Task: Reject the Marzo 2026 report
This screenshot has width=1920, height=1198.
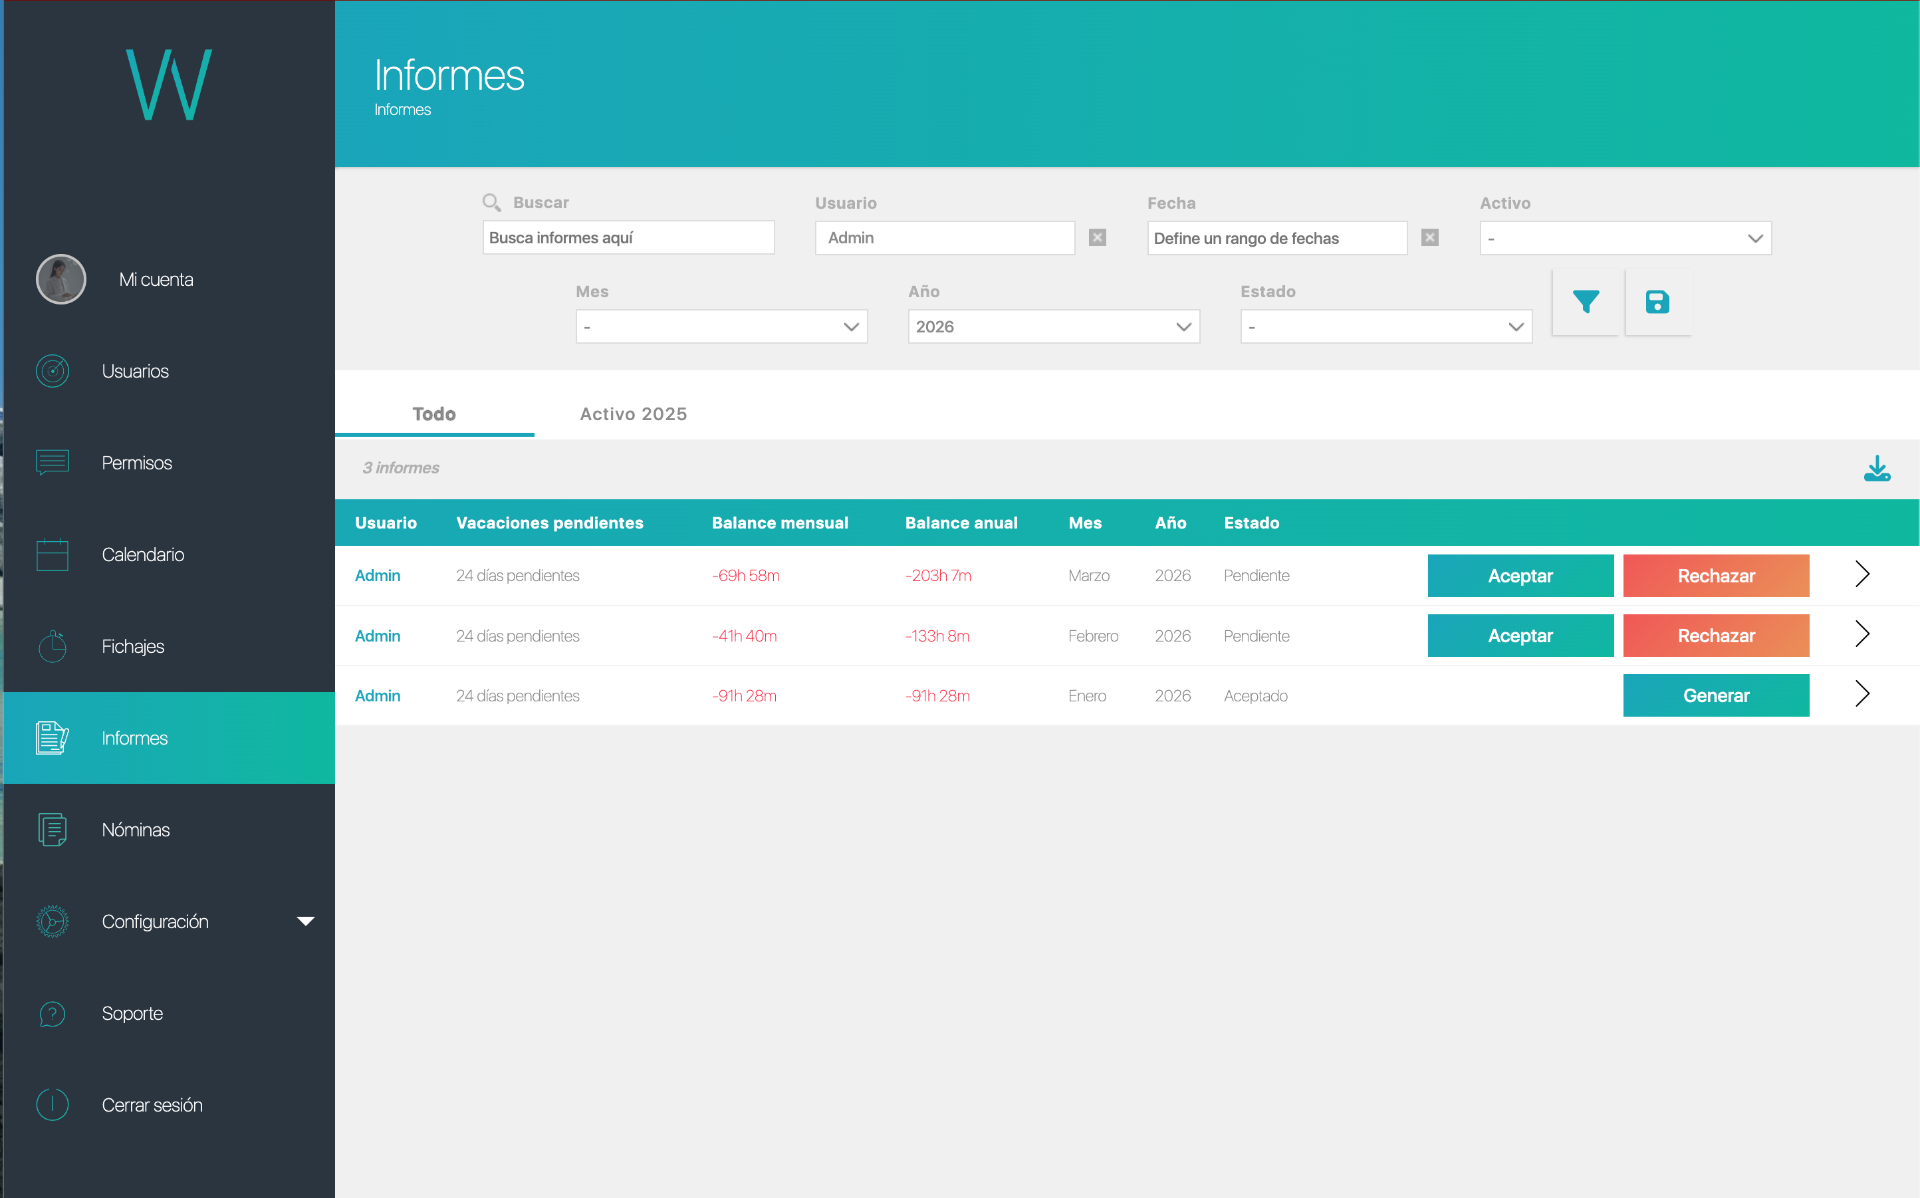Action: click(x=1716, y=576)
